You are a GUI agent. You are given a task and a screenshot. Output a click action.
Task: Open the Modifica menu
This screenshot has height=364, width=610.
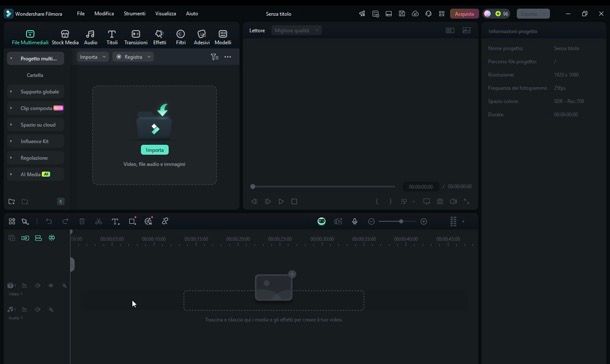pos(104,13)
